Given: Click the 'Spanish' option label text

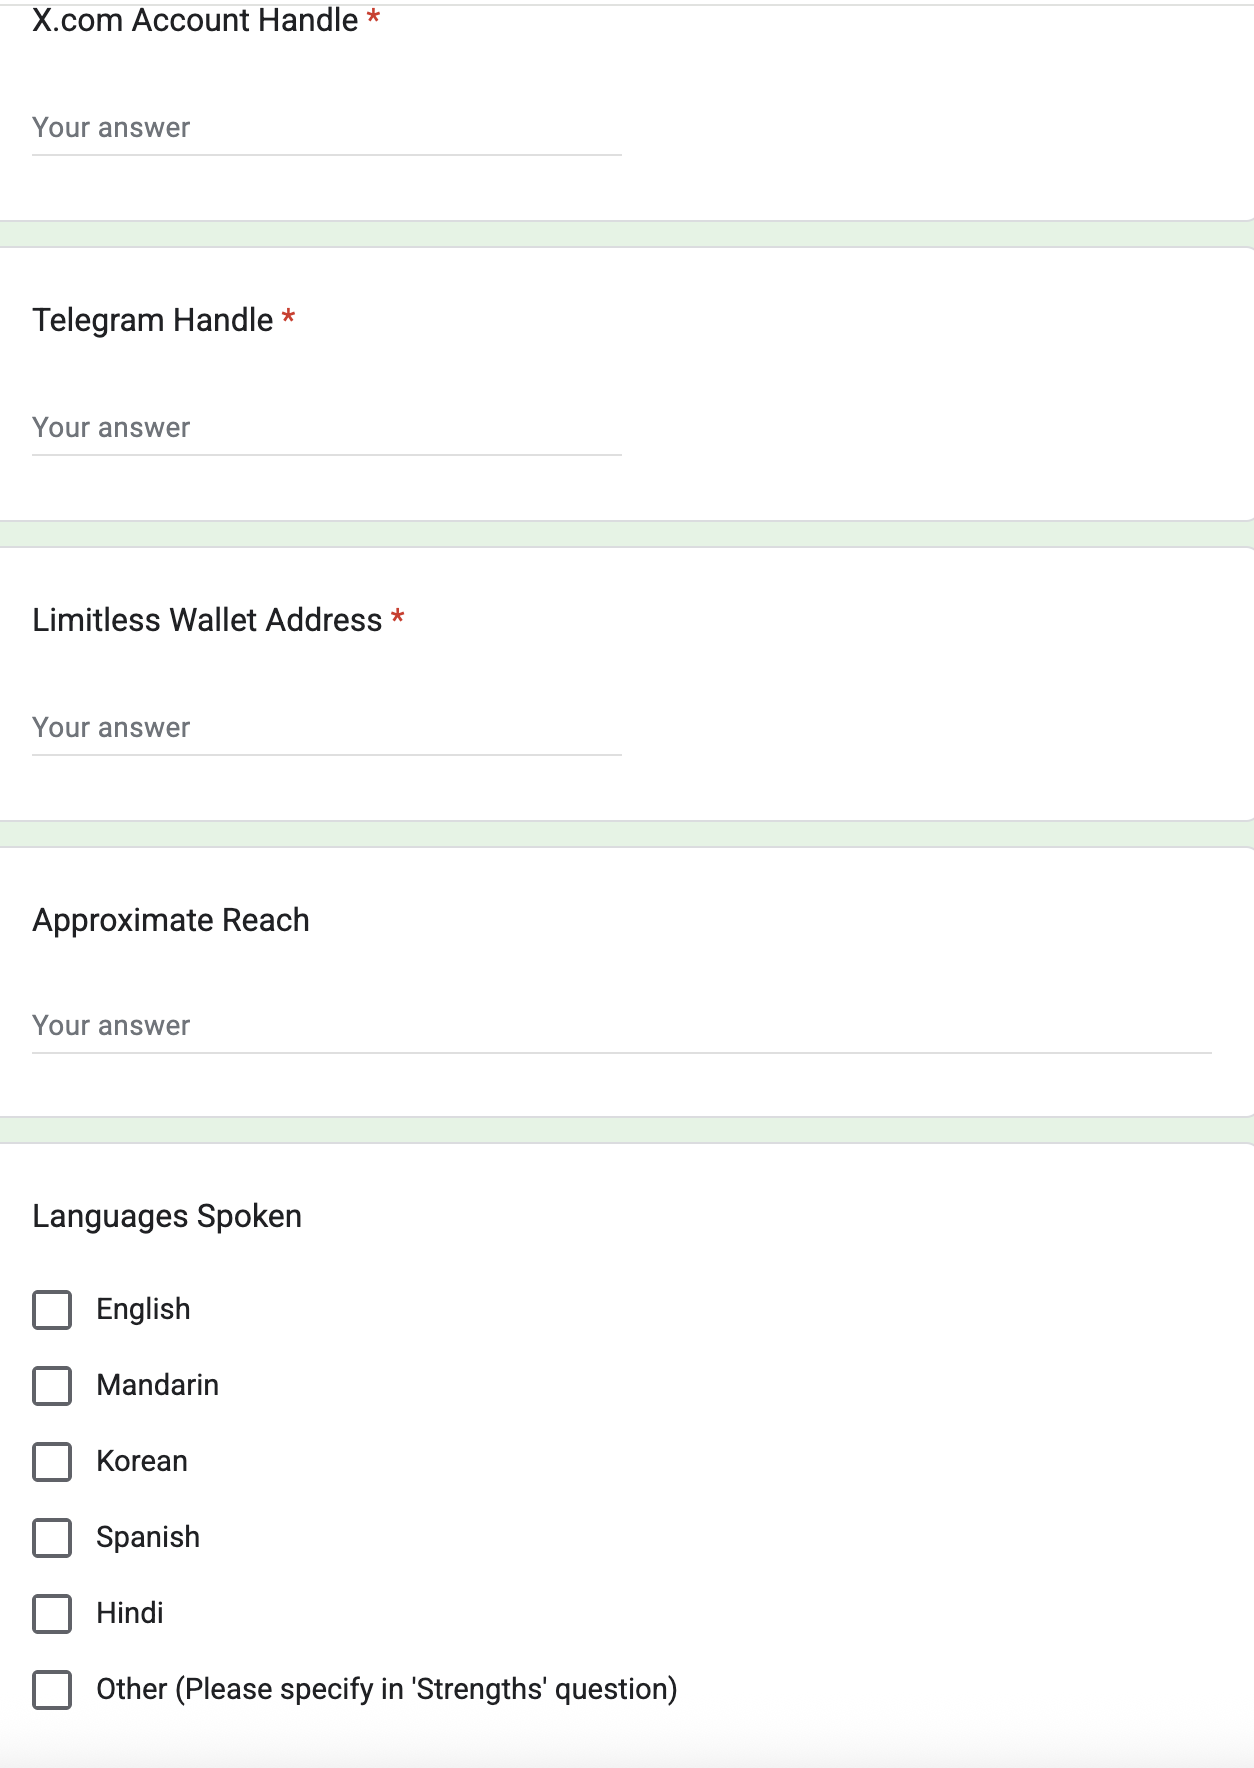Looking at the screenshot, I should click(148, 1537).
